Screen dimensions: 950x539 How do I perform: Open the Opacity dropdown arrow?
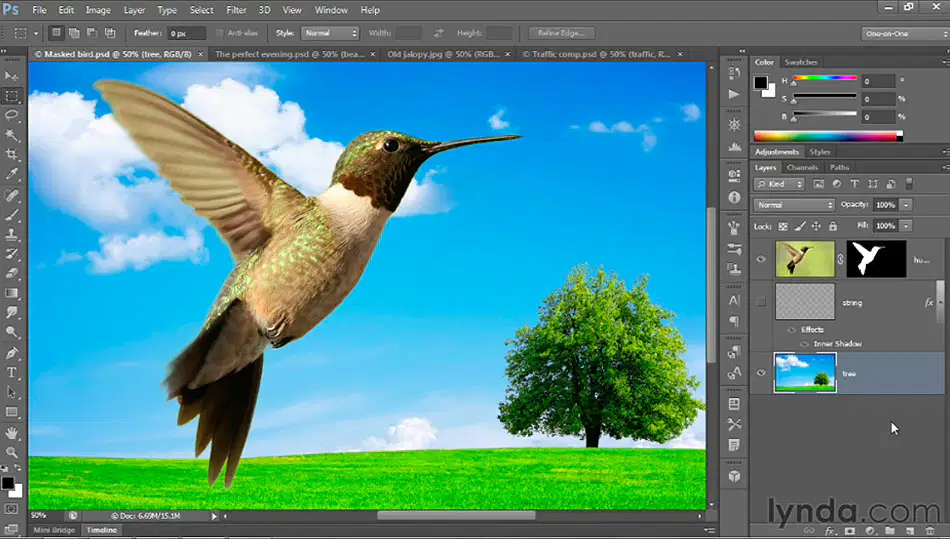(x=906, y=205)
